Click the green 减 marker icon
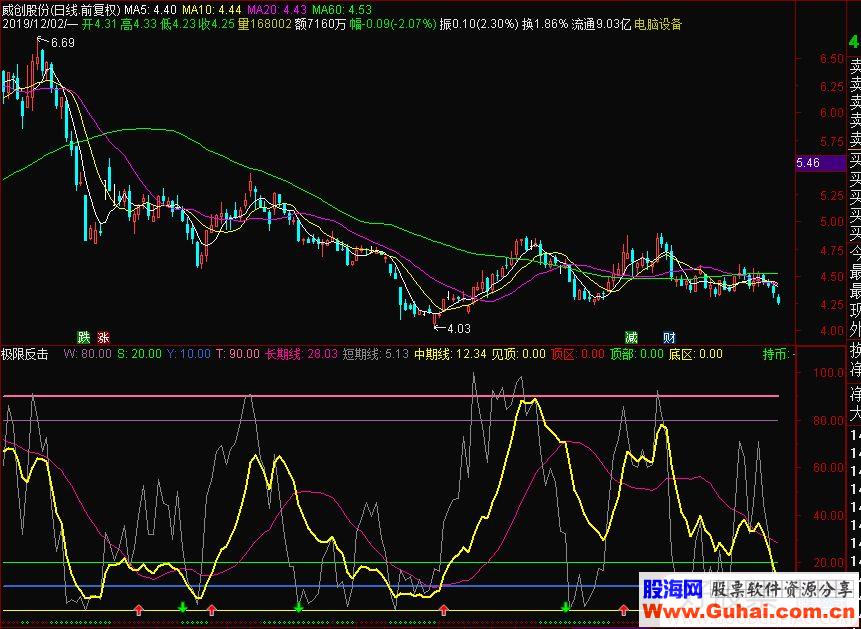 pyautogui.click(x=631, y=337)
